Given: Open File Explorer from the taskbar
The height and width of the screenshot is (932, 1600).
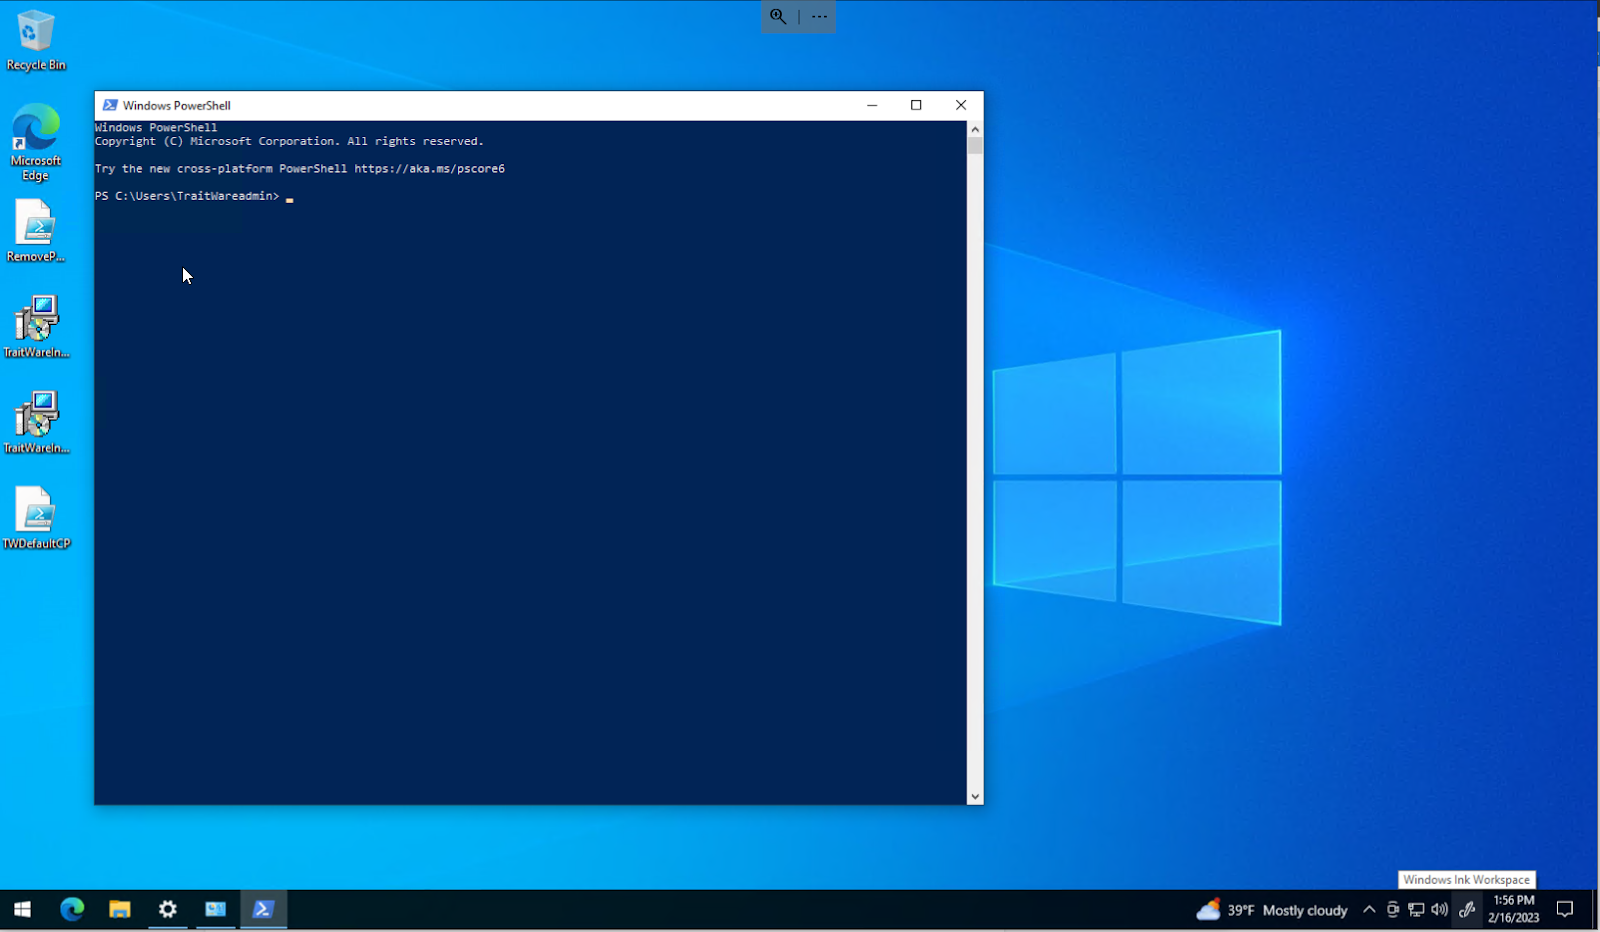Looking at the screenshot, I should click(x=120, y=909).
